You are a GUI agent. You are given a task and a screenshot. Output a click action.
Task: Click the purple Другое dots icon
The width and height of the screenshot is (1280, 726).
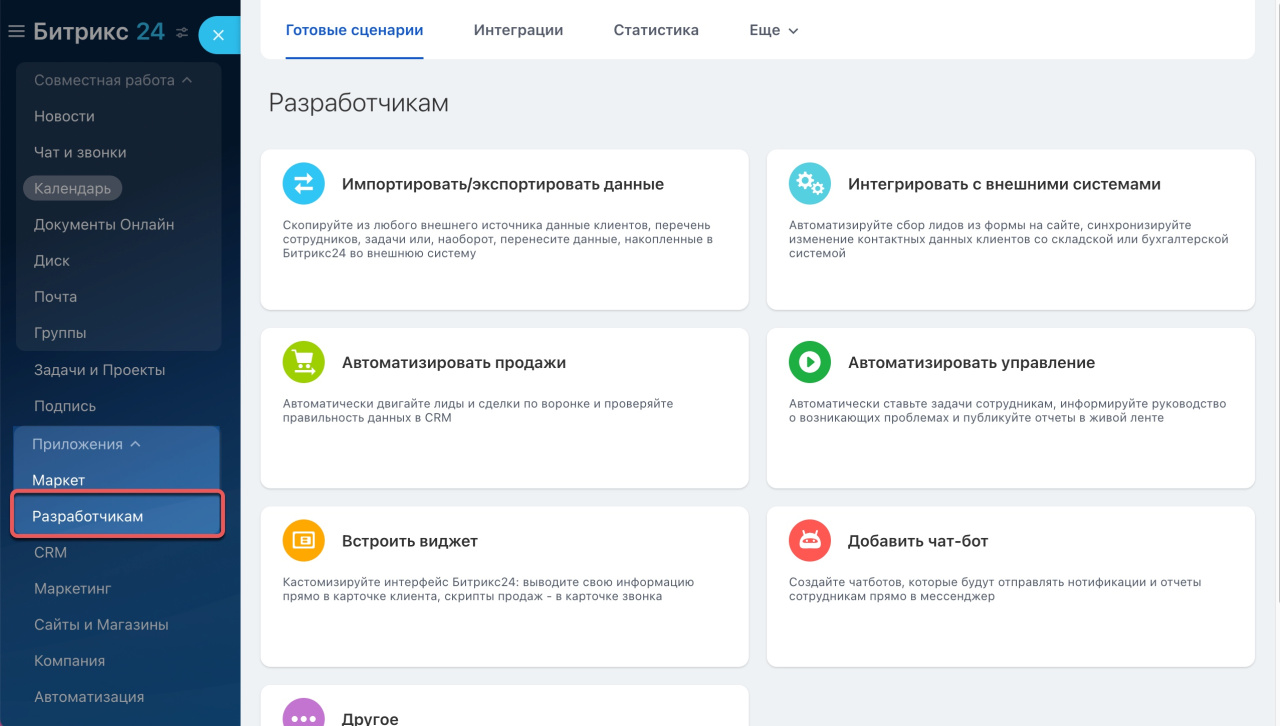(304, 713)
